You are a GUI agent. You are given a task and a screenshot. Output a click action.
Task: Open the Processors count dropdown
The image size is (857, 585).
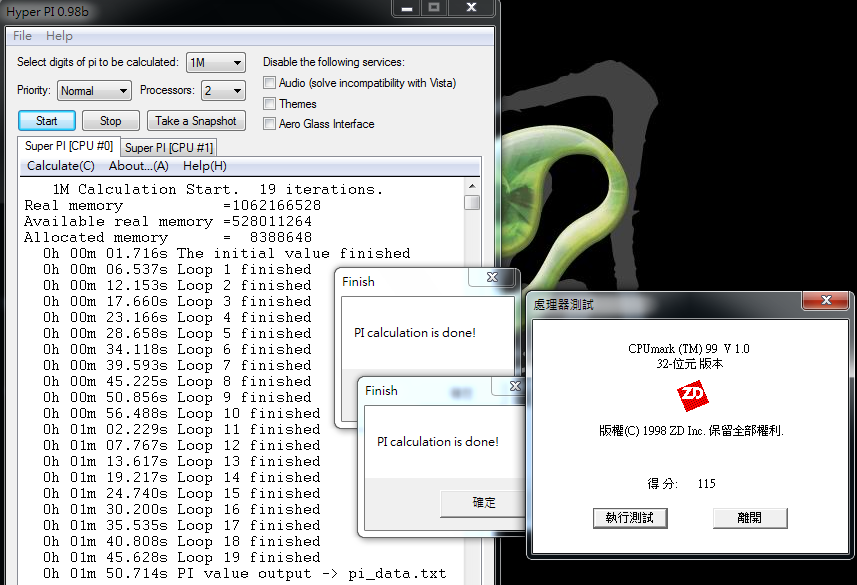[223, 90]
